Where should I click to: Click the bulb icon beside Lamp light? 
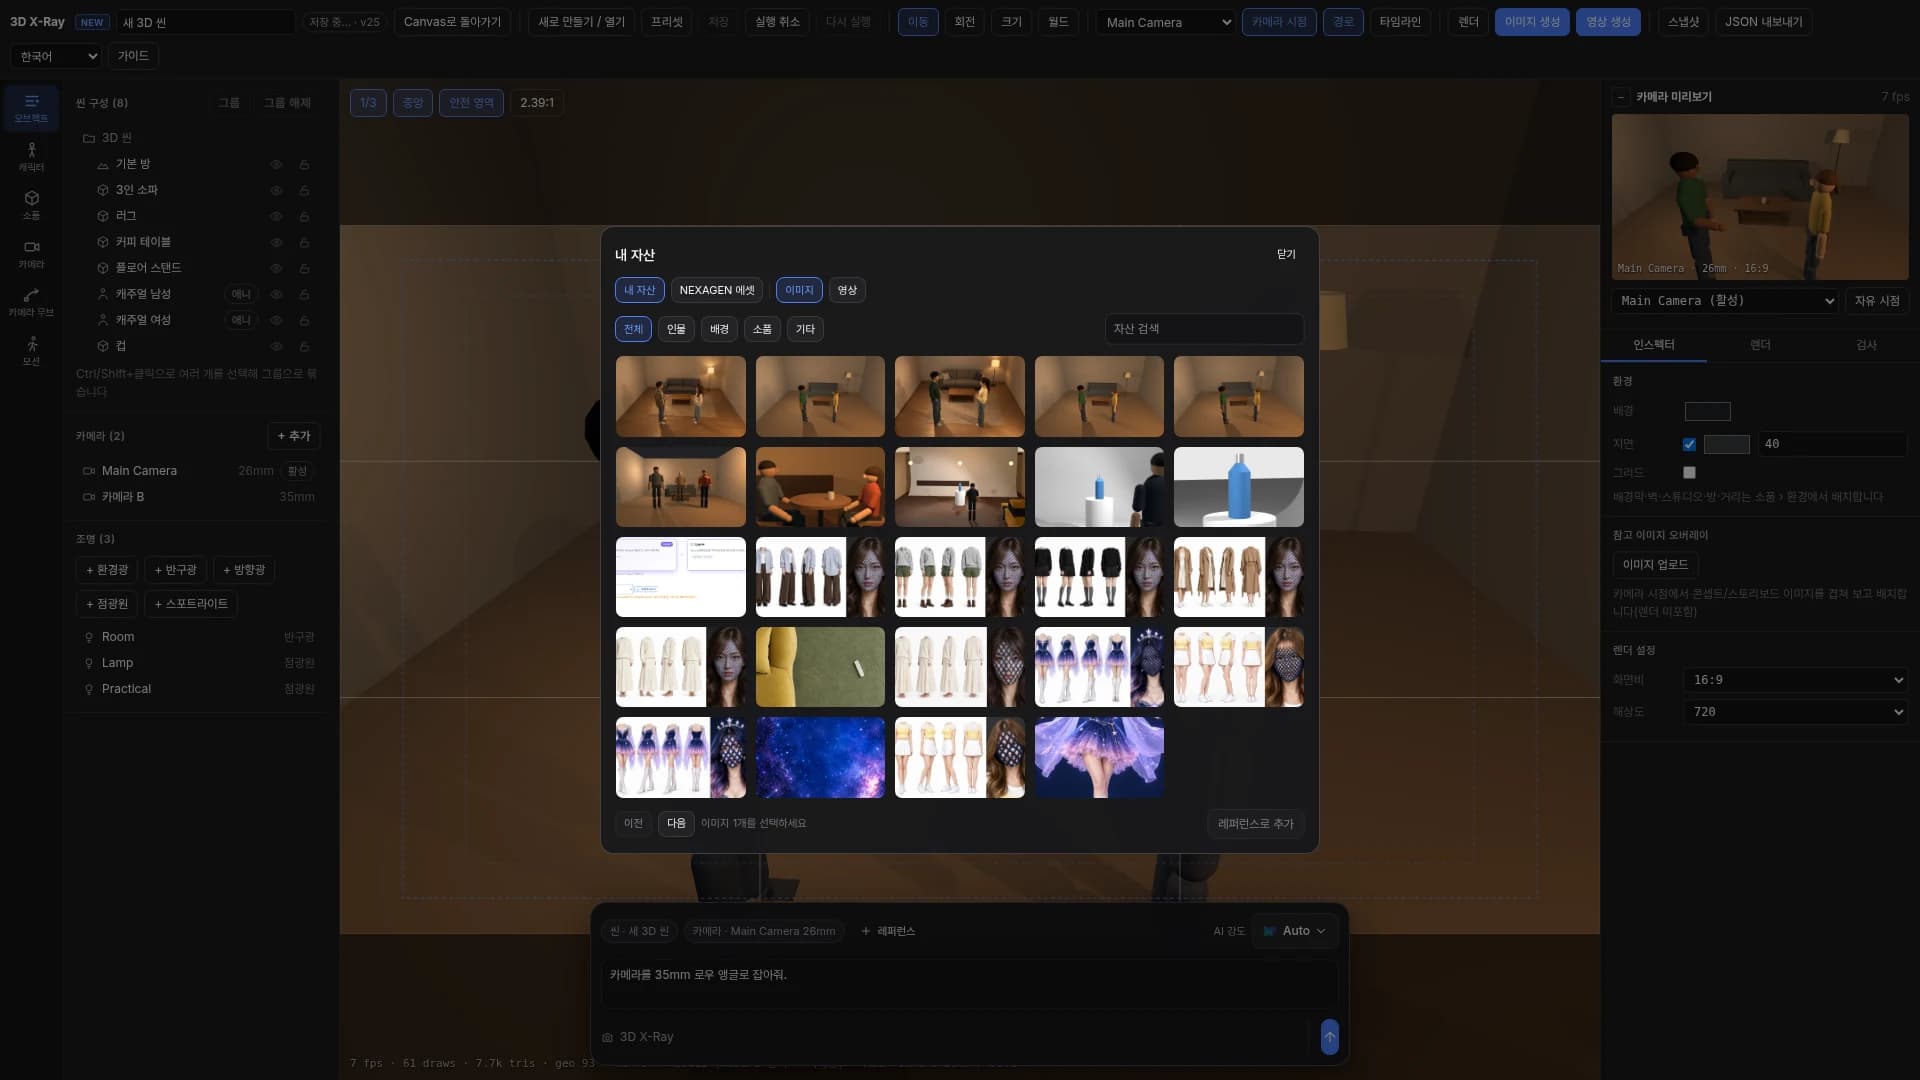tap(89, 663)
